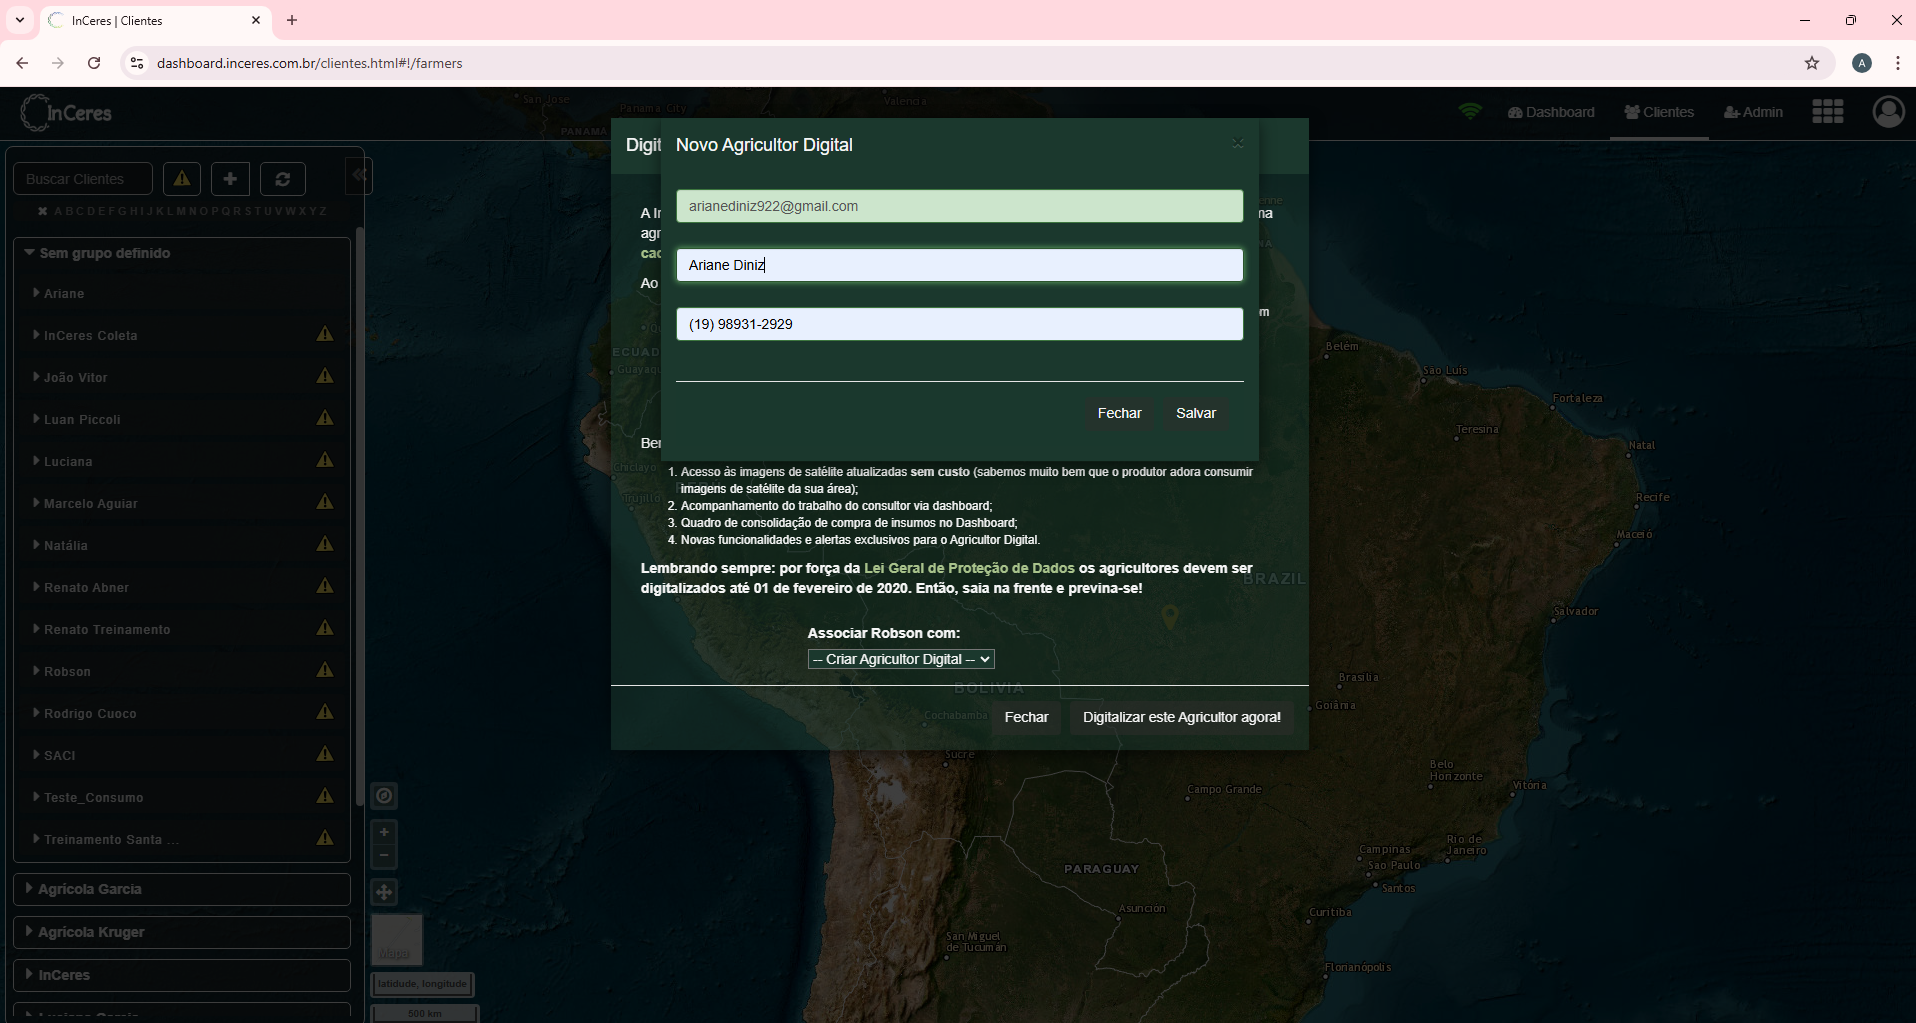Click warning icon next to InCeres Coleta

click(x=325, y=334)
